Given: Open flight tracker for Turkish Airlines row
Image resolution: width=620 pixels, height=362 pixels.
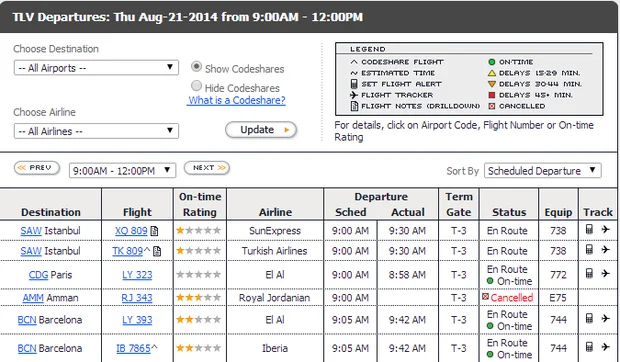Looking at the screenshot, I should [605, 249].
